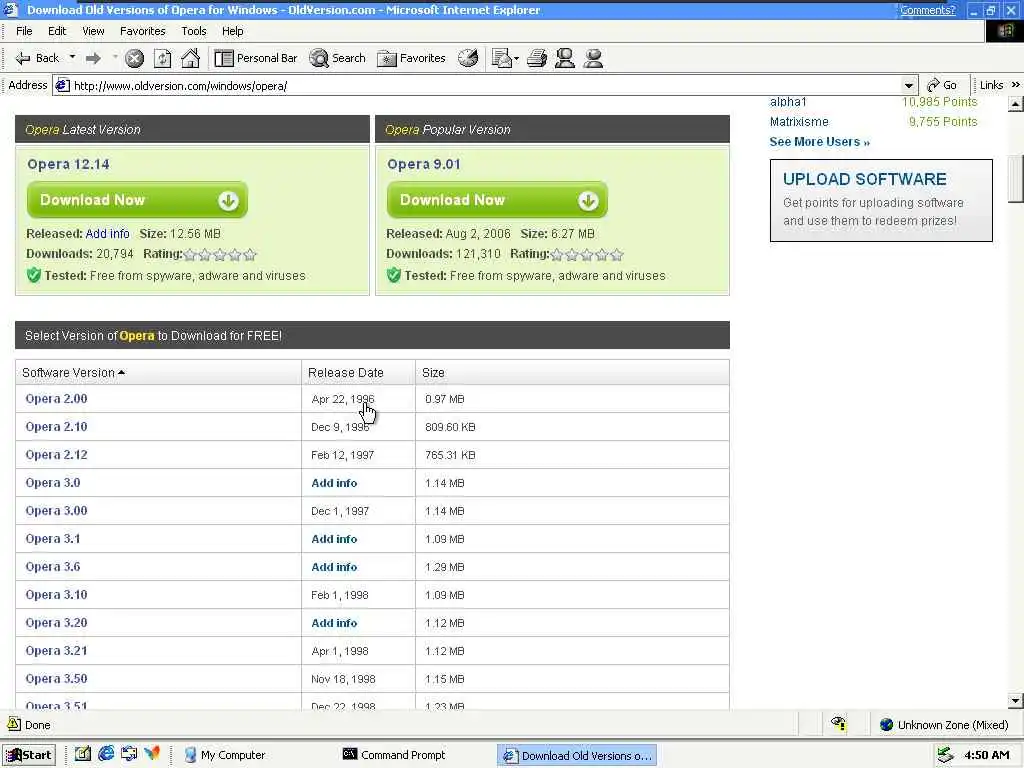Click the Back arrow toolbar button

37,58
